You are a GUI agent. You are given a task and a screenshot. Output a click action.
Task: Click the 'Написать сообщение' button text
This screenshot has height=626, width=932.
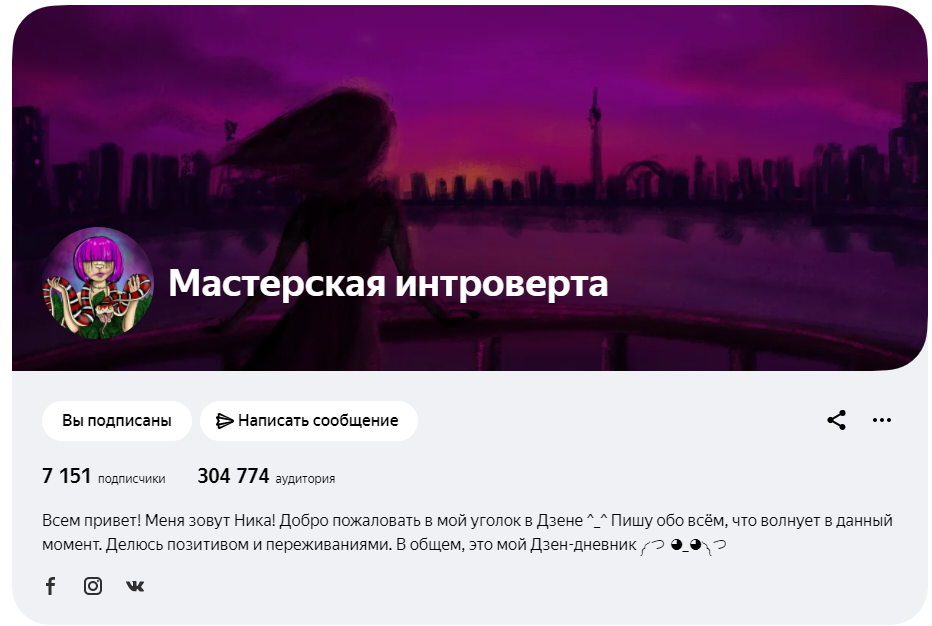click(x=318, y=421)
